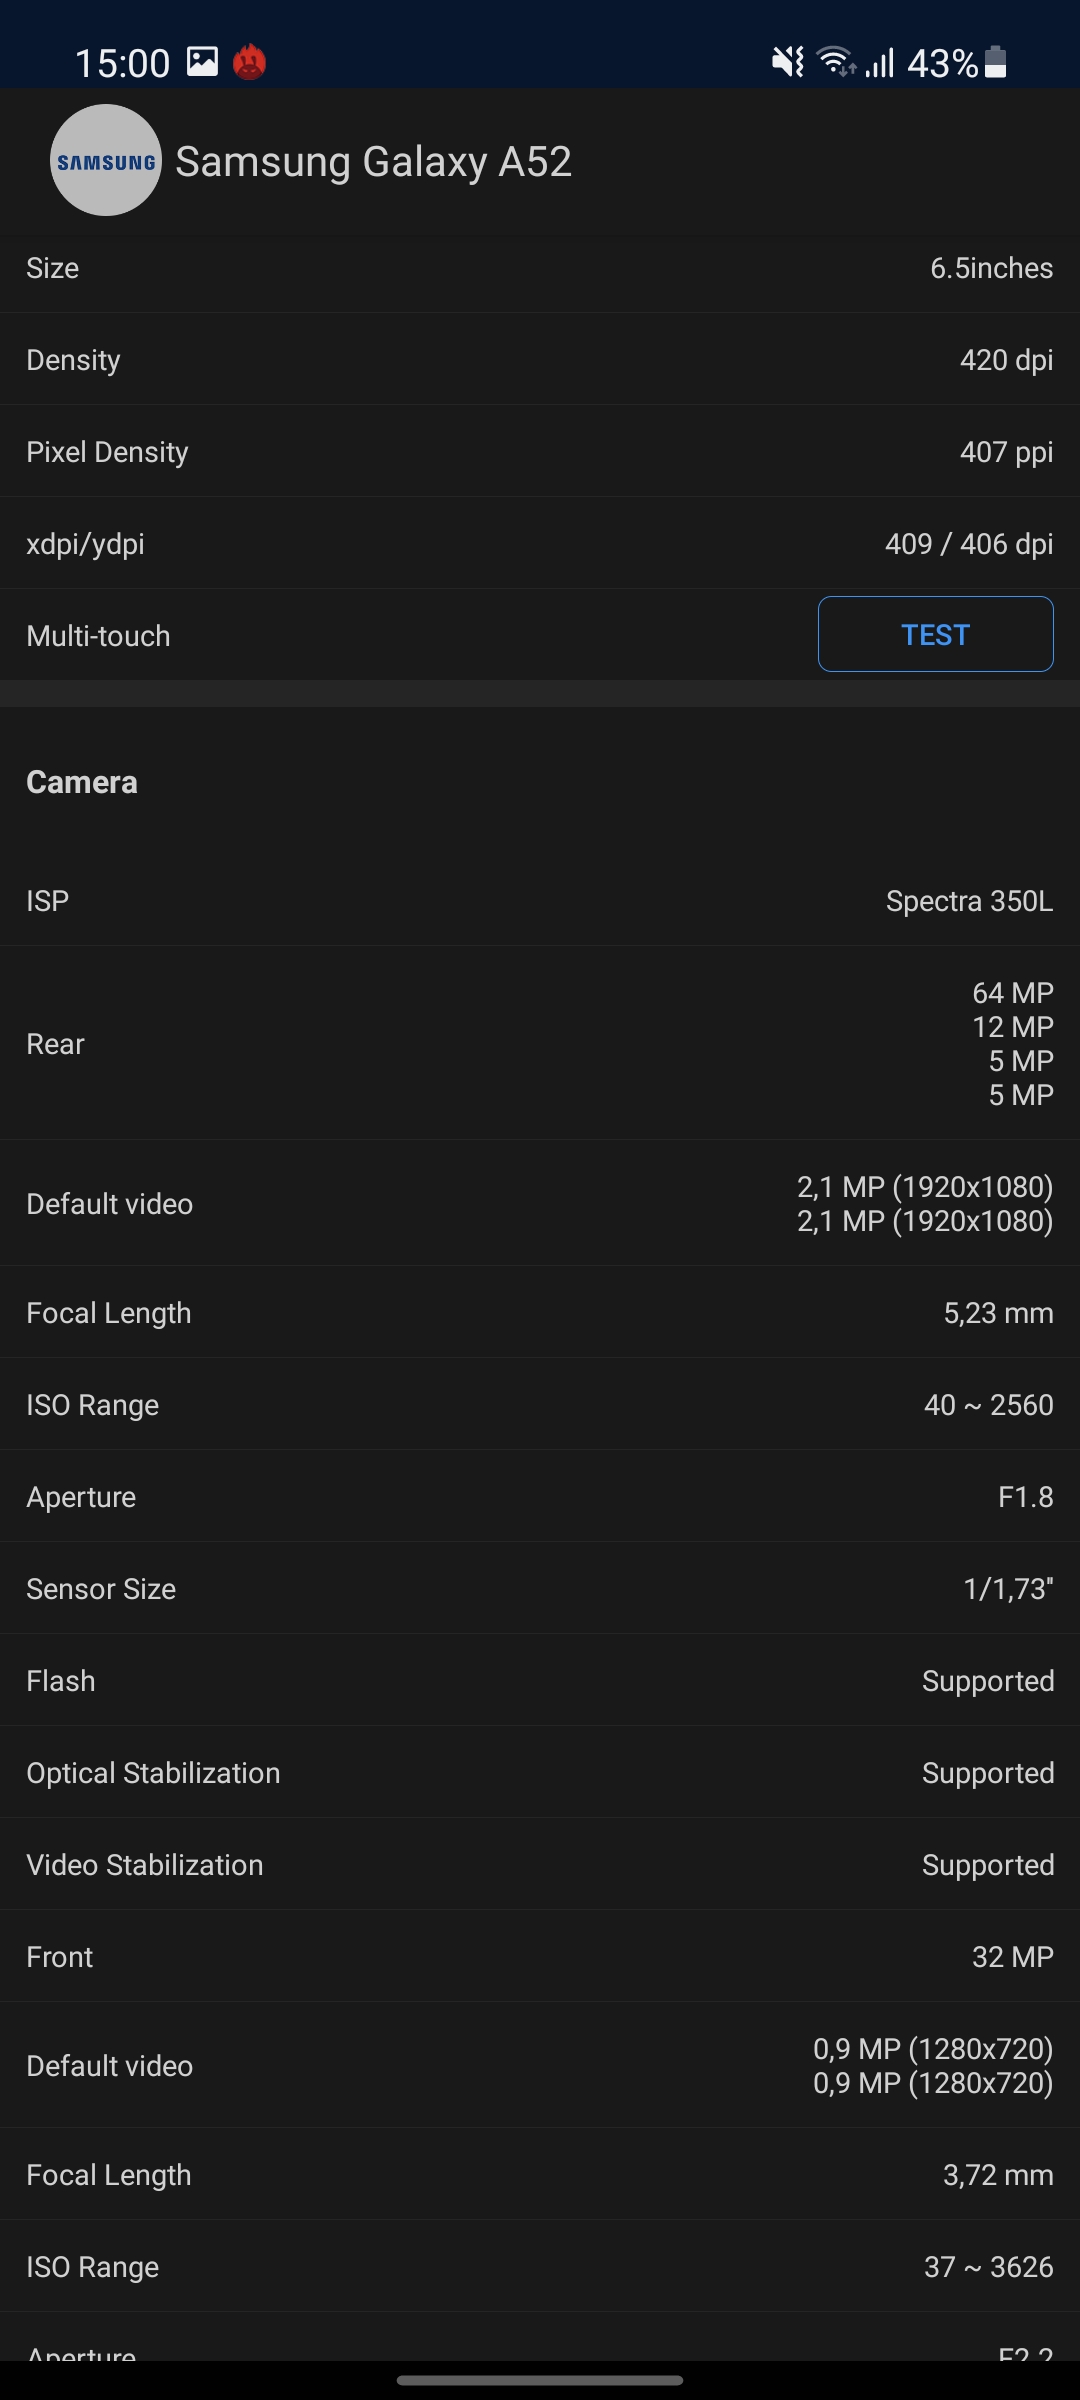
Task: Tap the clock showing 15:00
Action: click(x=122, y=64)
